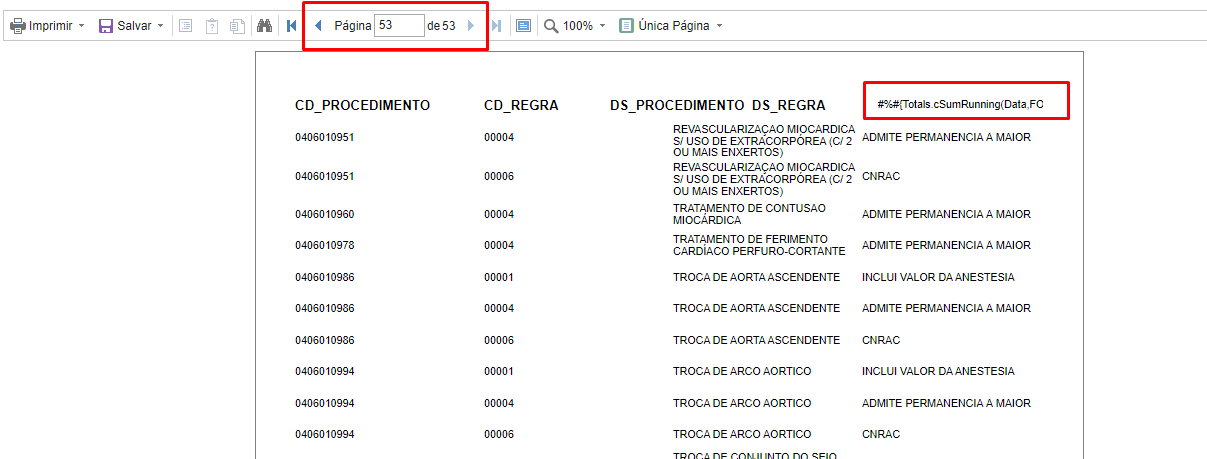
Task: Click the greyed parameters icon with question mark
Action: point(212,26)
